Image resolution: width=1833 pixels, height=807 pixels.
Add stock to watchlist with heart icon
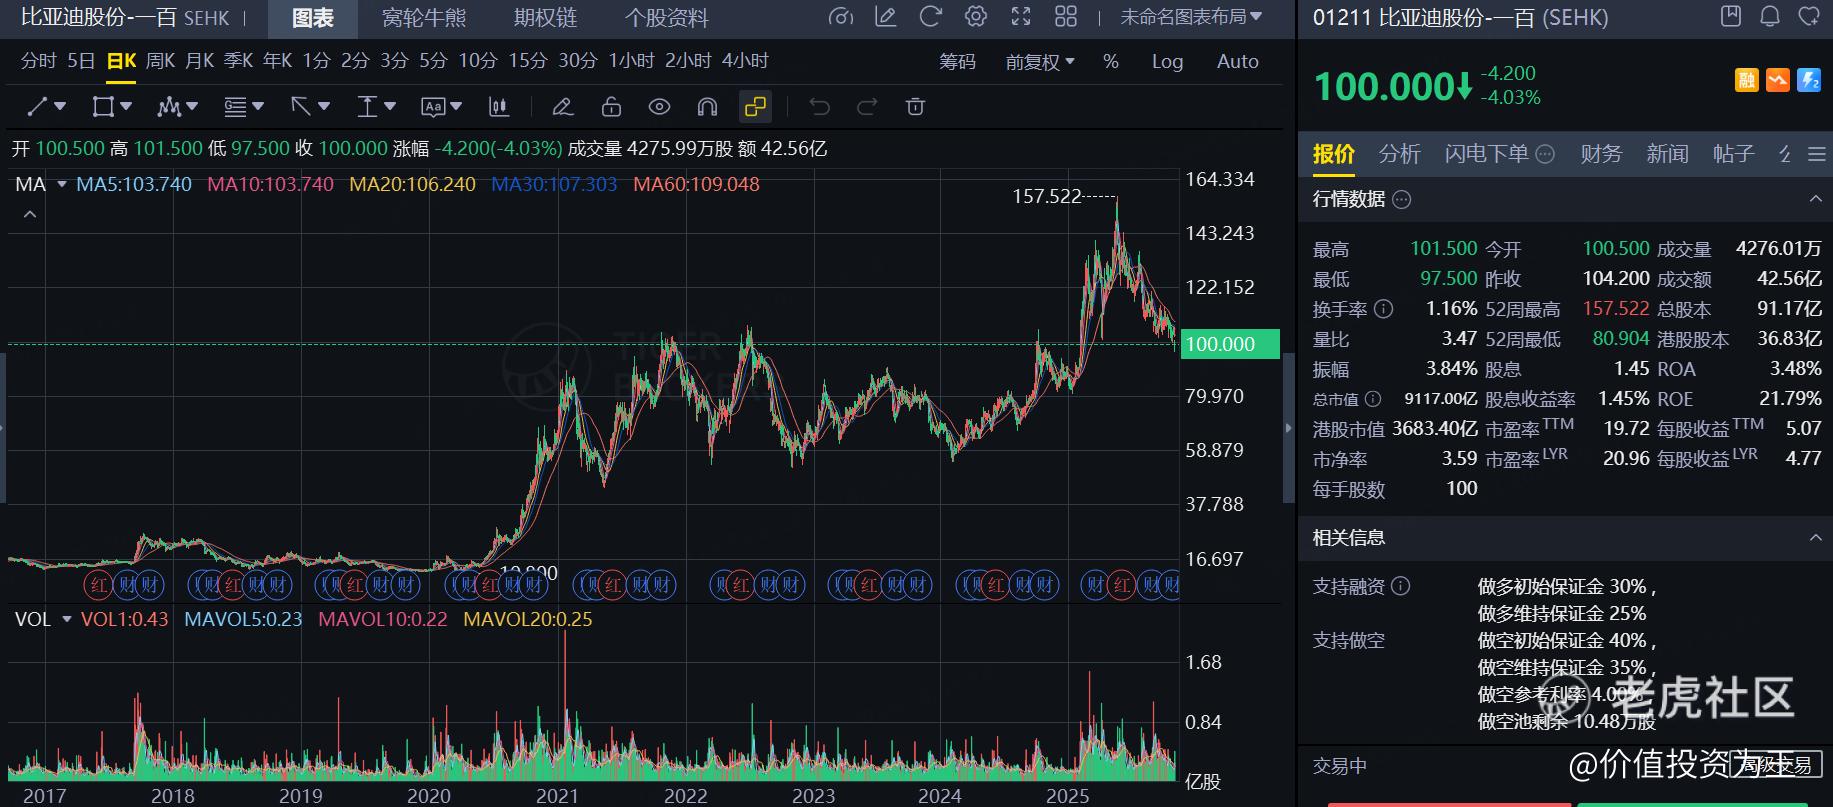[x=1809, y=17]
